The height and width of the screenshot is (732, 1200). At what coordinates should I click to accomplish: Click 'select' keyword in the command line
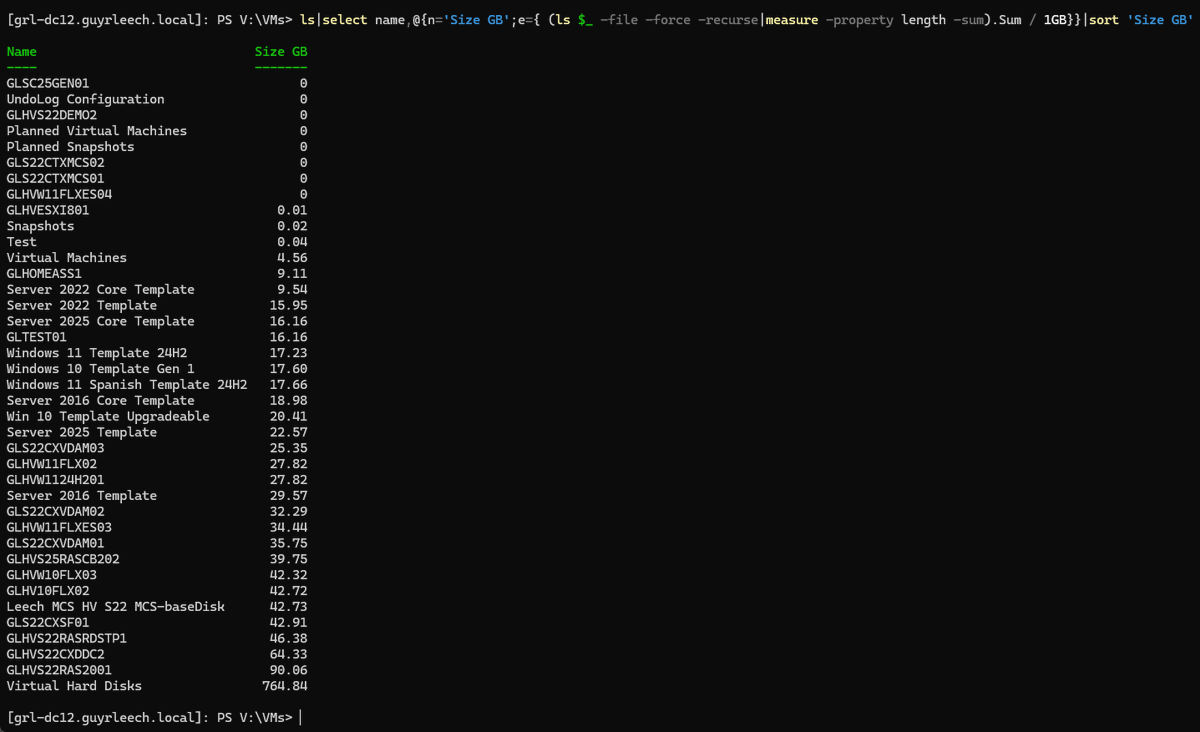tap(345, 20)
